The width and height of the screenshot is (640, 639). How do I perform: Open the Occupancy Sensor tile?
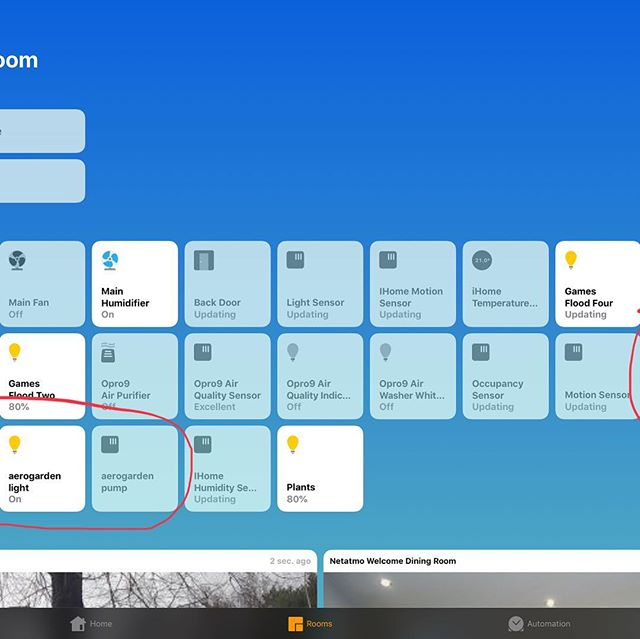505,376
